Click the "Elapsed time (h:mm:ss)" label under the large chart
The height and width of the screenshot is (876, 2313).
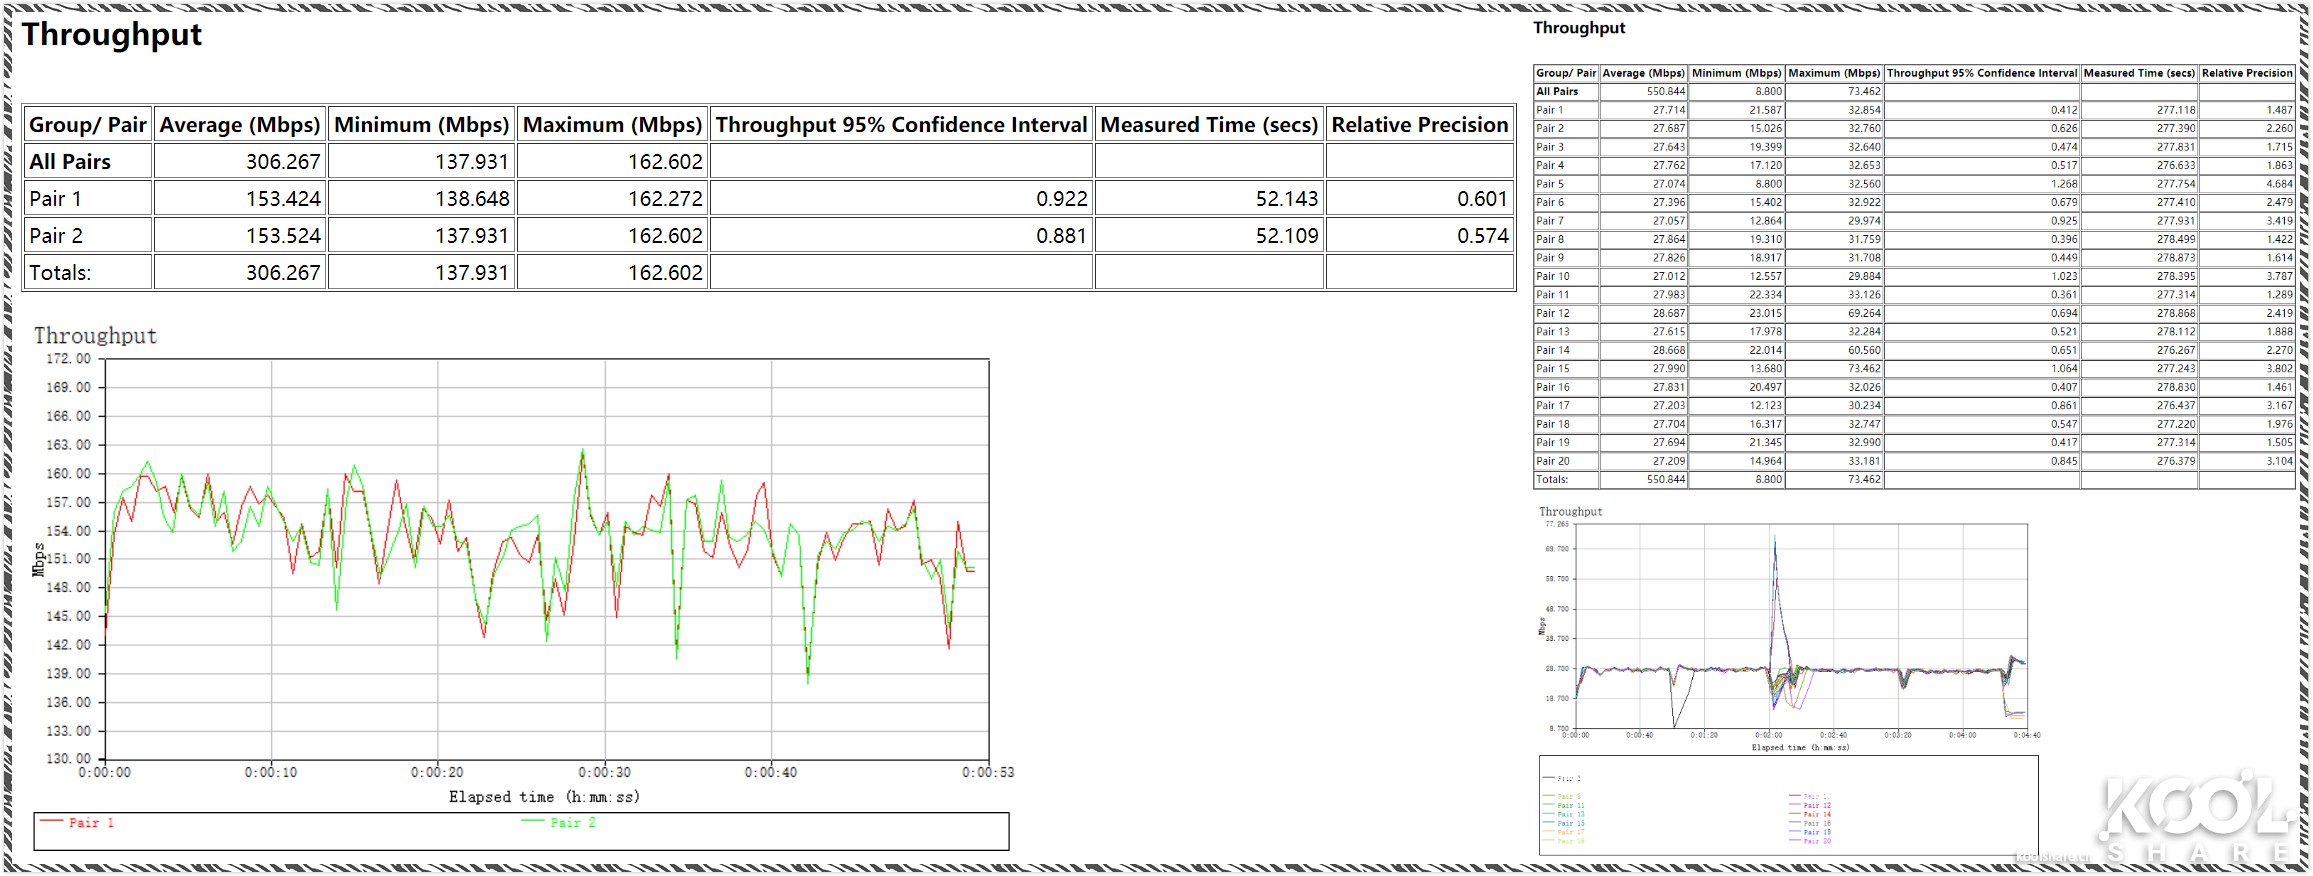(x=544, y=797)
